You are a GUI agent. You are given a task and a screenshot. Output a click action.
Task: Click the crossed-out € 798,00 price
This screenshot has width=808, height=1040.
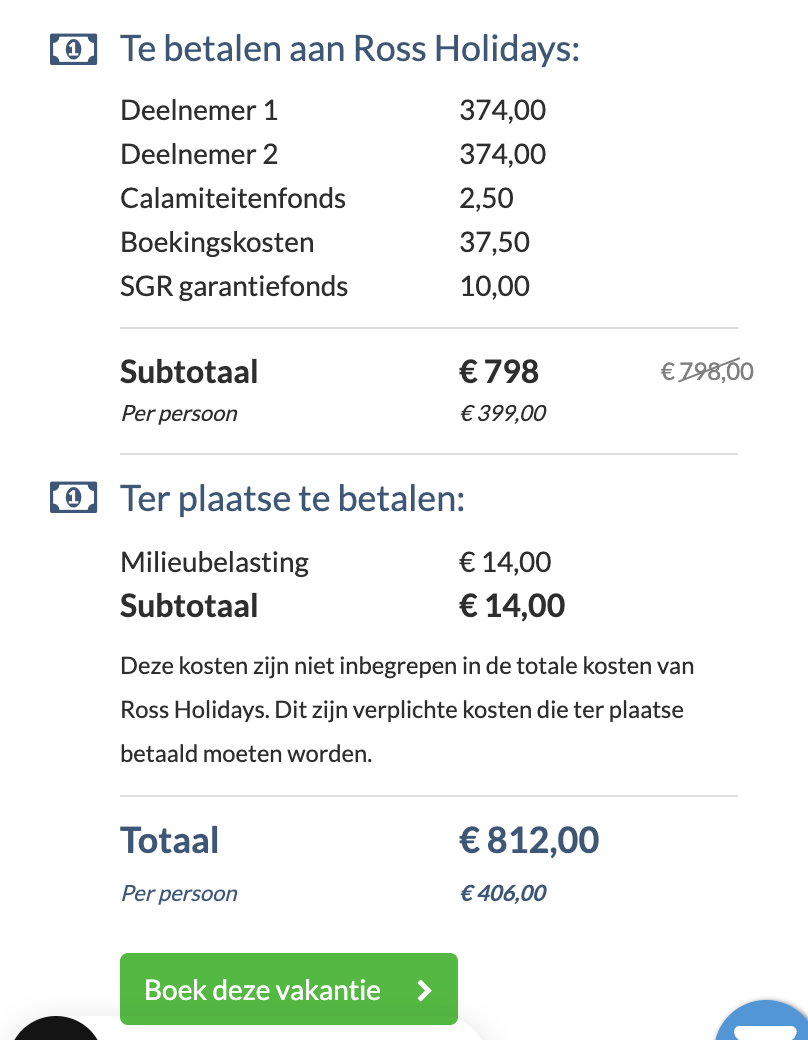707,372
